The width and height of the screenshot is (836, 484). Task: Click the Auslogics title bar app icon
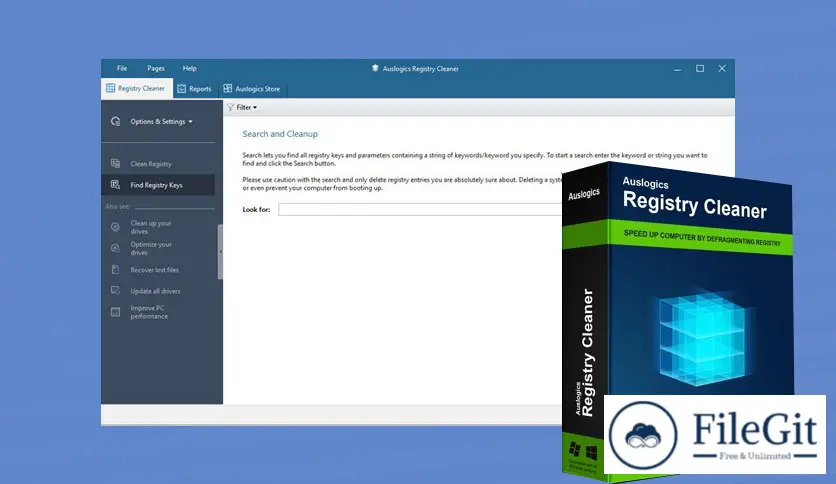click(x=375, y=68)
